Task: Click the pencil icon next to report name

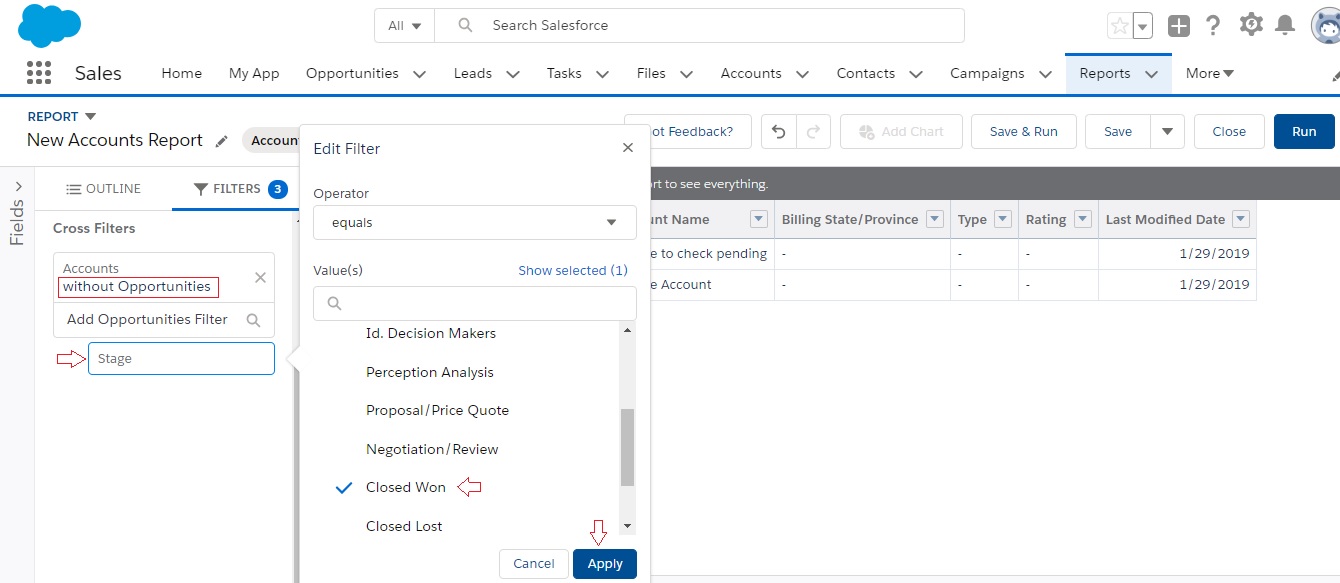Action: (222, 141)
